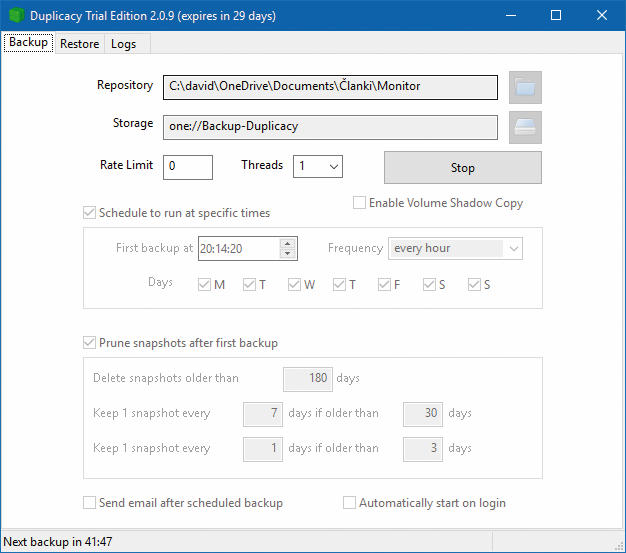Click the Storage URL field
This screenshot has width=626, height=553.
(330, 127)
